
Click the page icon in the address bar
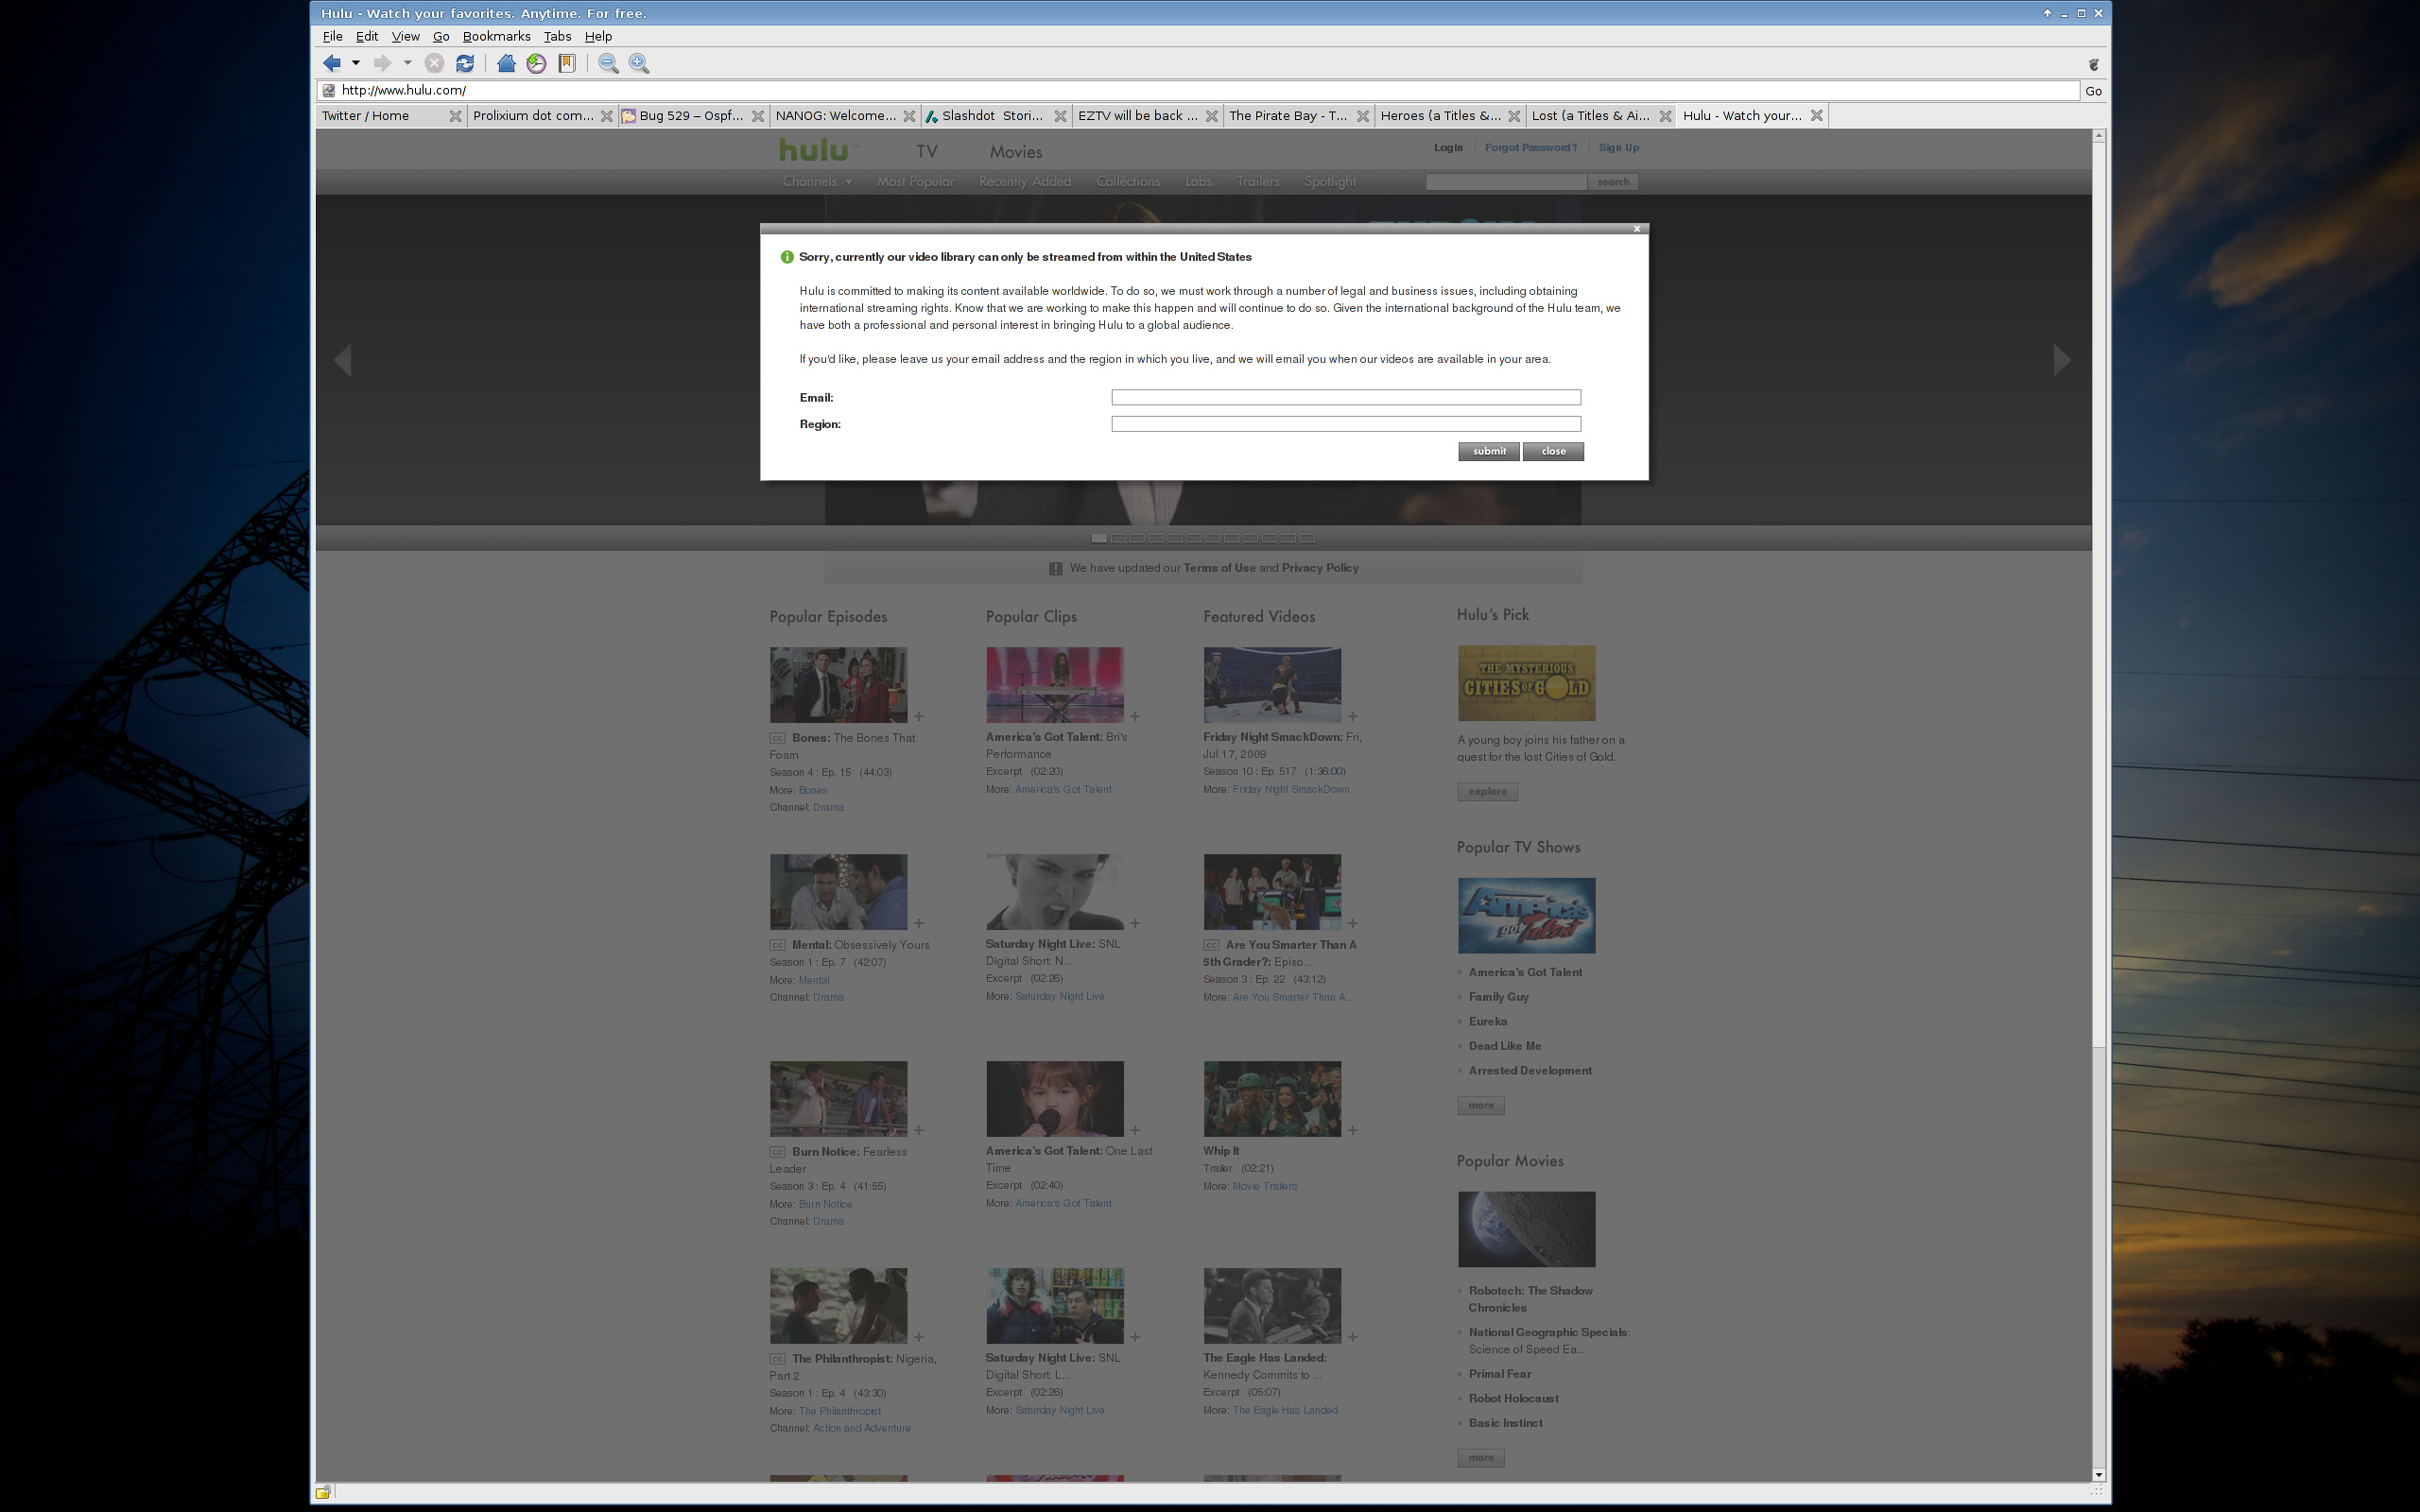point(328,90)
